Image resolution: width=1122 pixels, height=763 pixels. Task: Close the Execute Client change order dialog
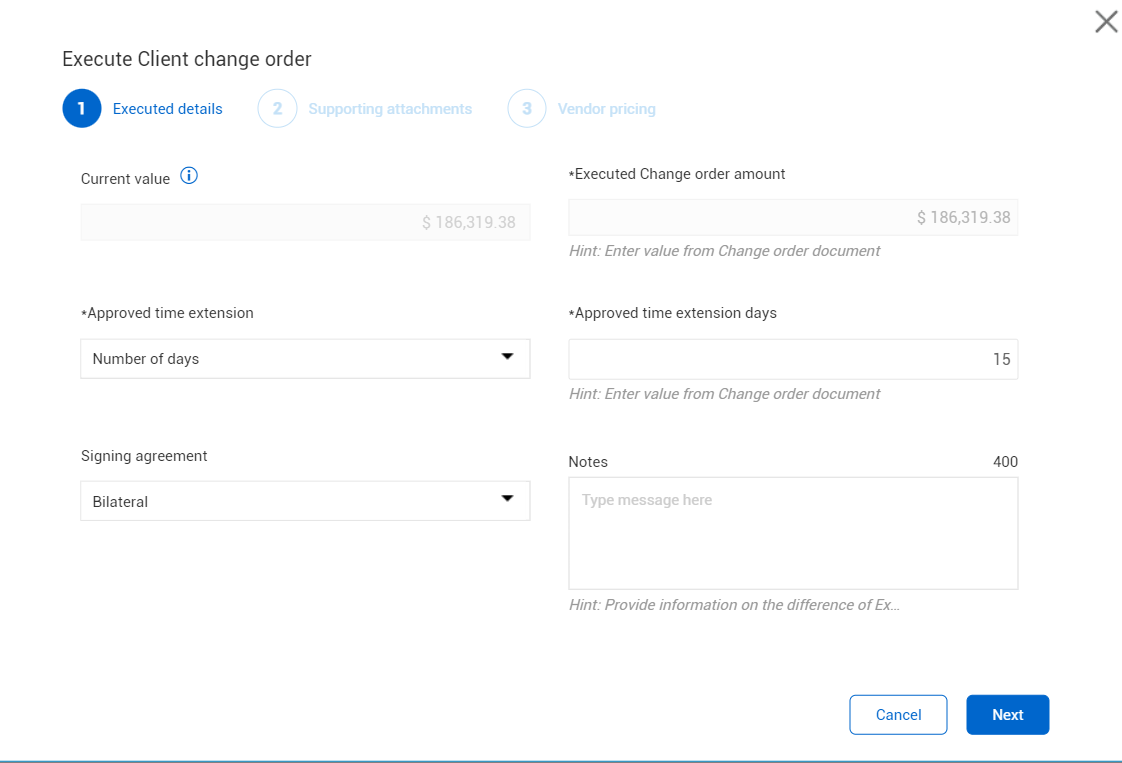tap(1106, 22)
